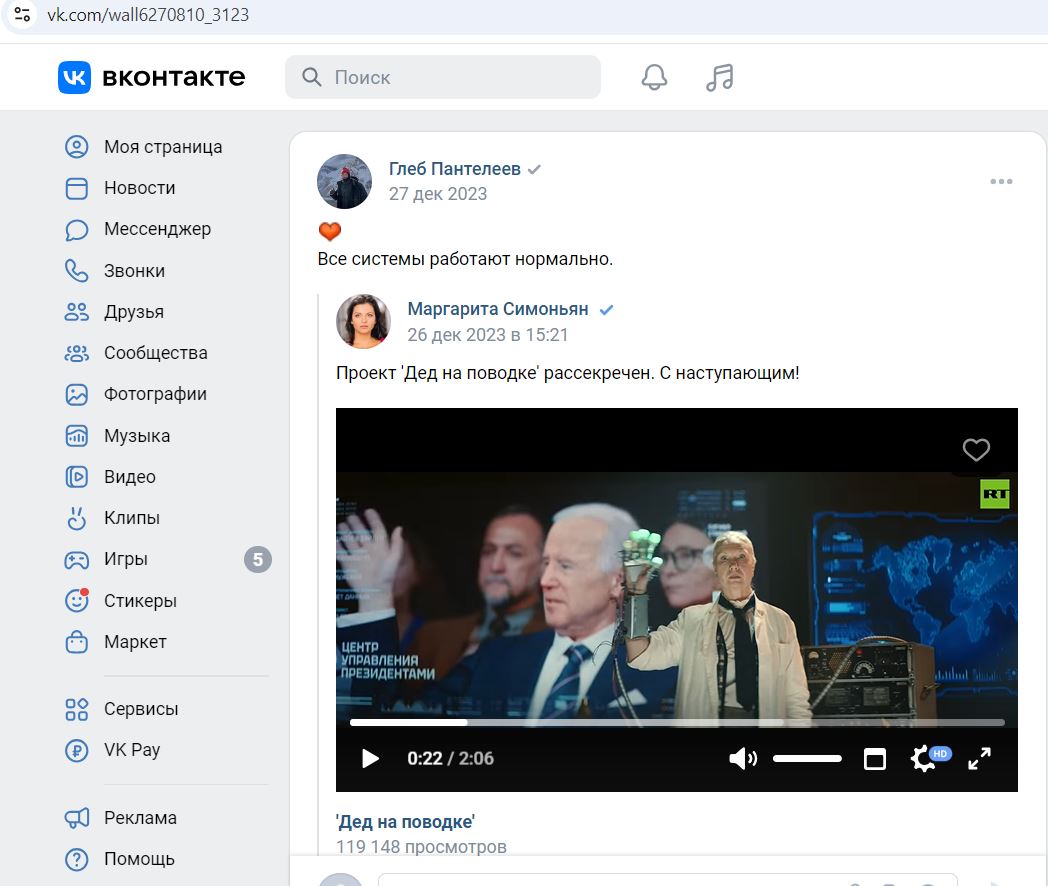Click the HD quality badge
This screenshot has height=886, width=1048.
(940, 754)
